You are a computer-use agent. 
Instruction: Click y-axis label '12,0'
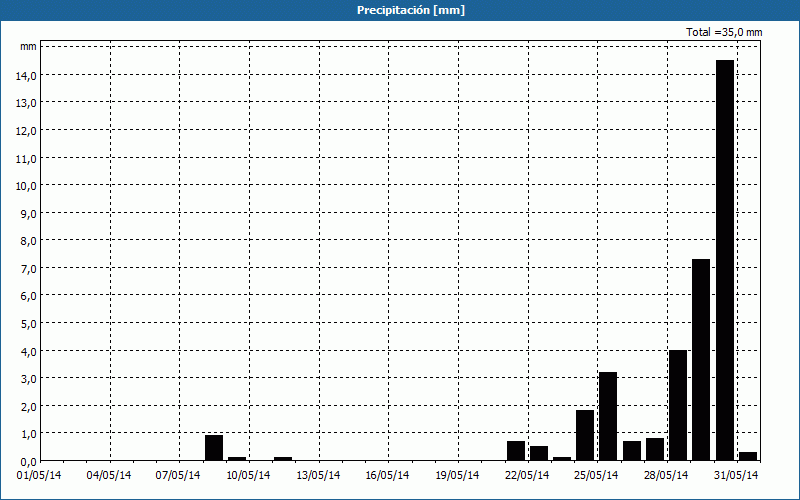(x=26, y=131)
